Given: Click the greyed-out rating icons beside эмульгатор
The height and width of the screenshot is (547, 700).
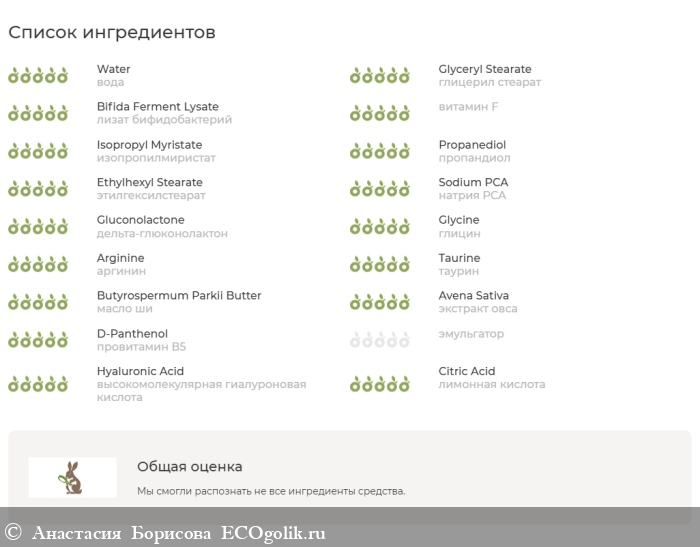Looking at the screenshot, I should click(x=379, y=341).
